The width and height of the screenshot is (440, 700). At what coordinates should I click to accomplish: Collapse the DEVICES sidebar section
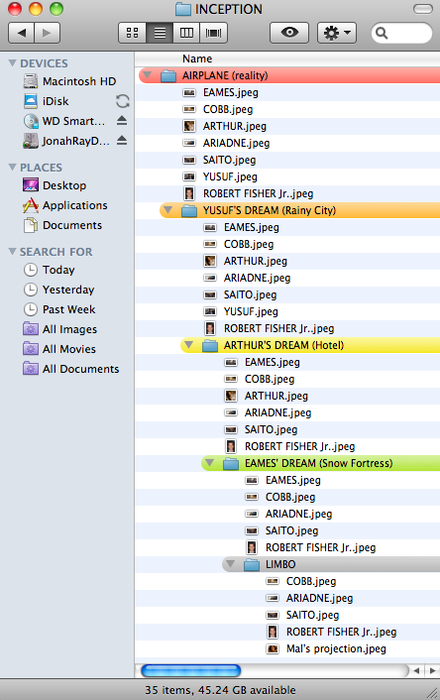coord(12,63)
